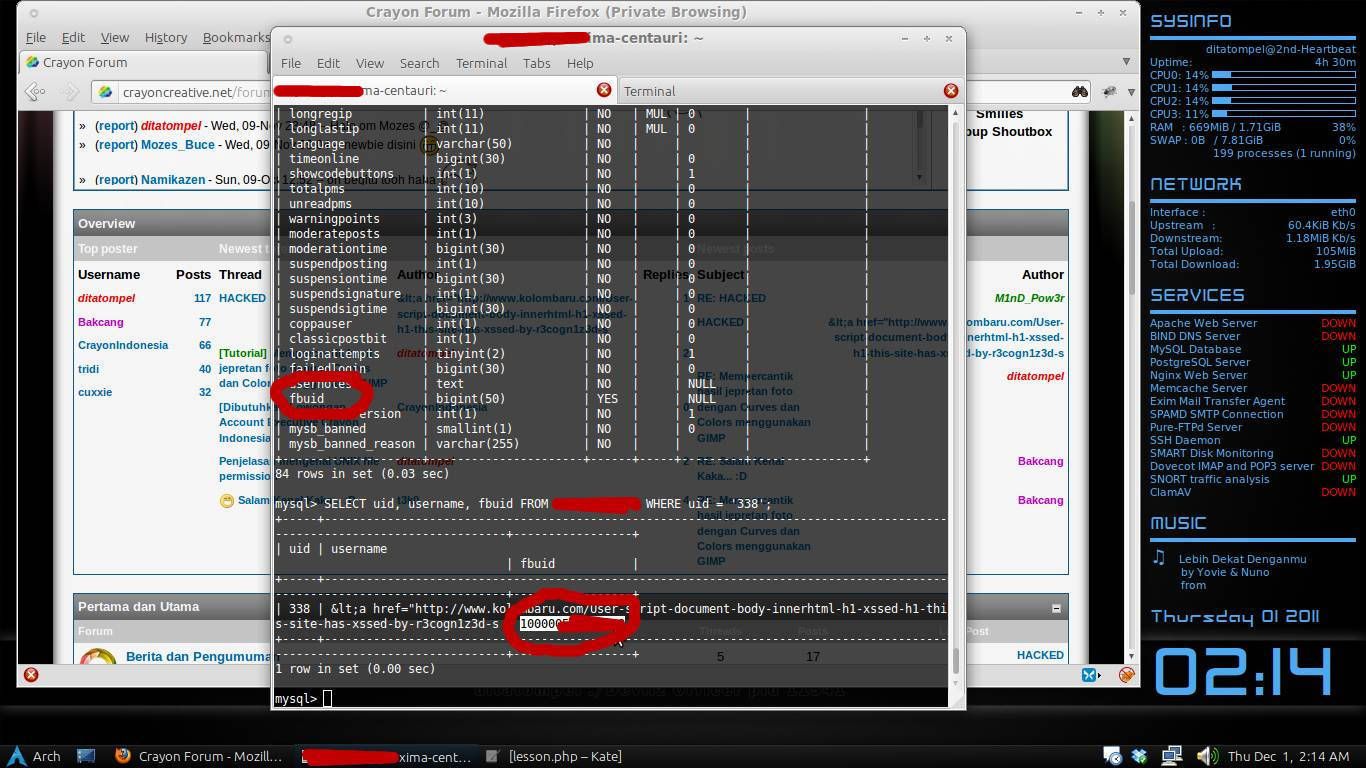Select the Crayon Forum browser tab
Viewport: 1366px width, 768px height.
click(x=145, y=62)
